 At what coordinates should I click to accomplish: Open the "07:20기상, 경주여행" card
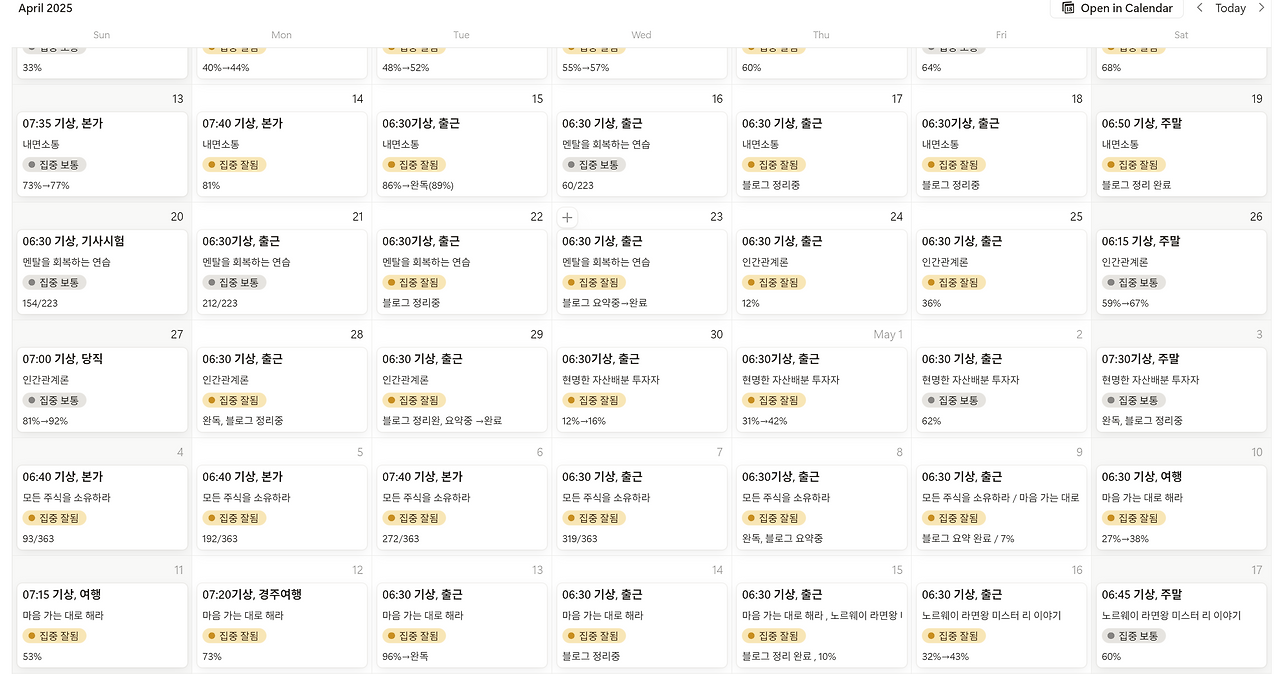(252, 594)
